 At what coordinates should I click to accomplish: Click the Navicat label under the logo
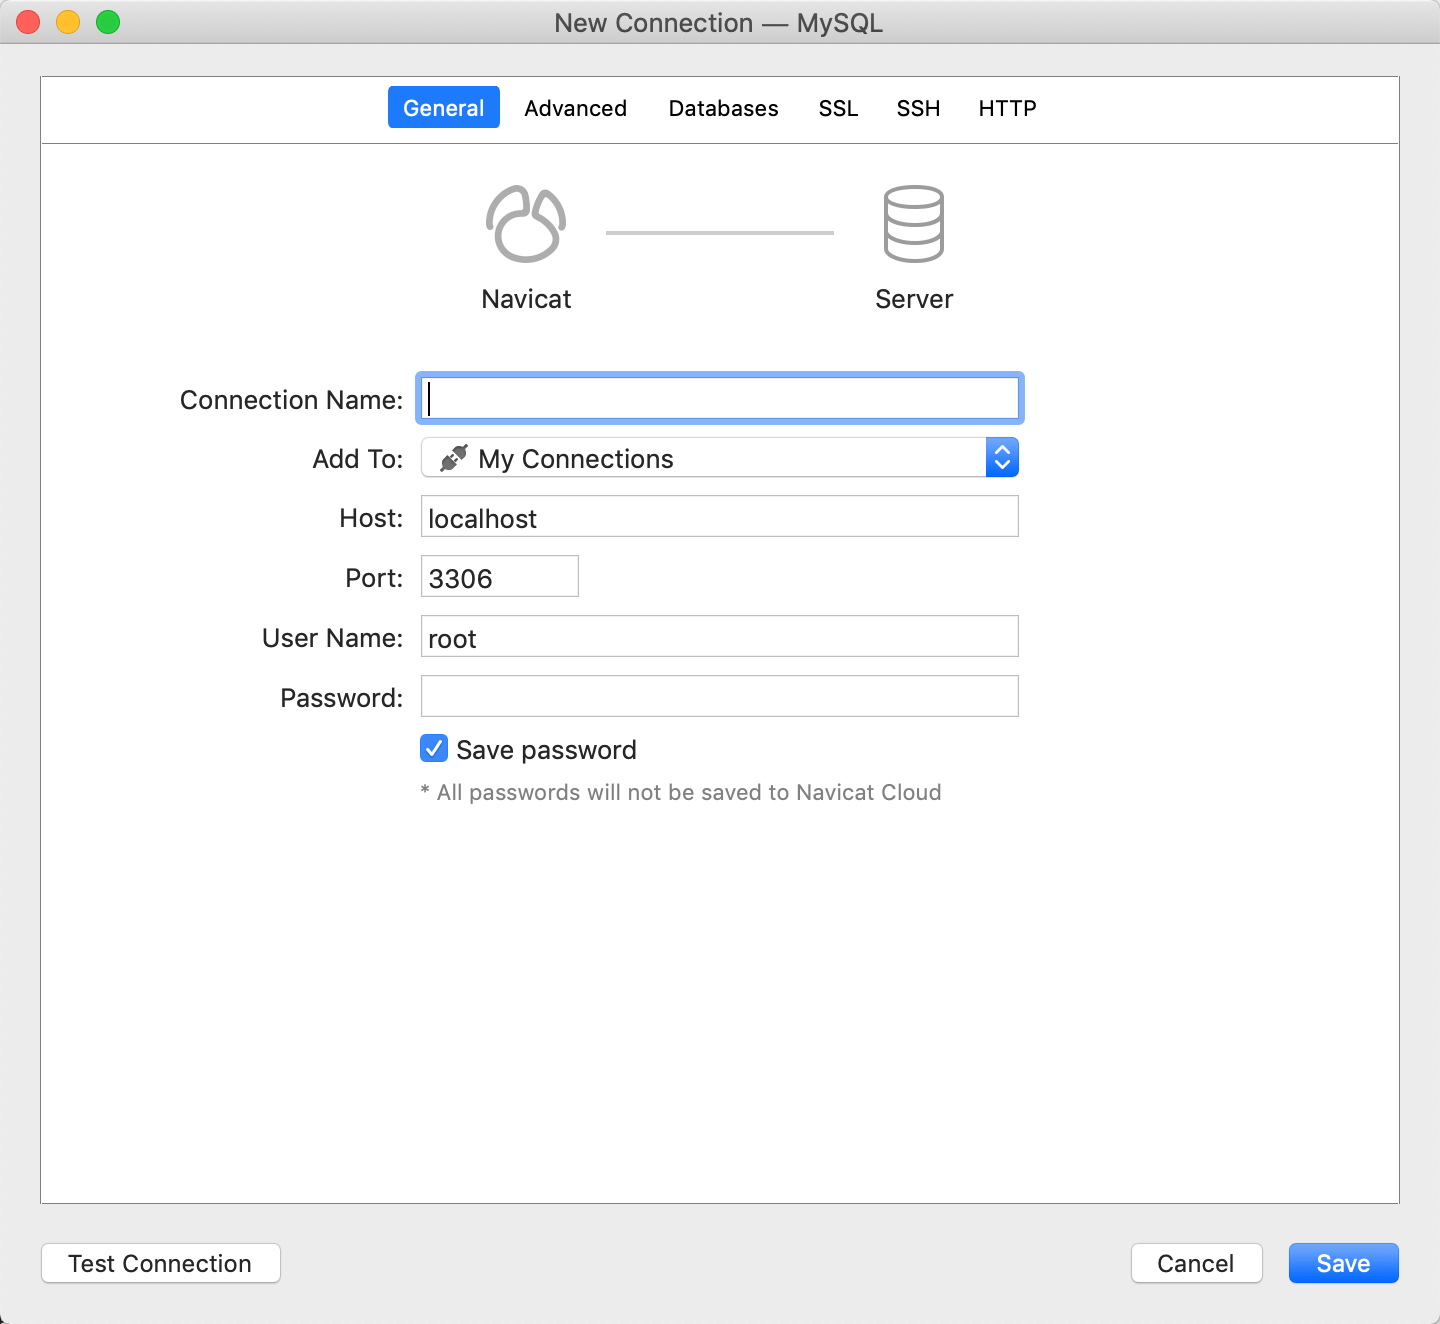coord(527,299)
